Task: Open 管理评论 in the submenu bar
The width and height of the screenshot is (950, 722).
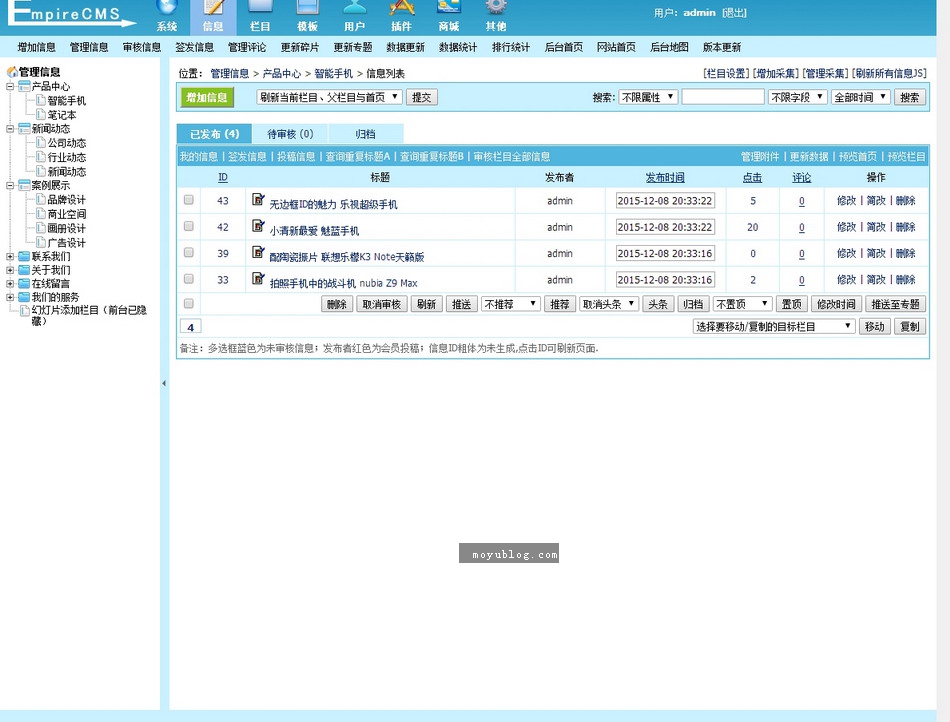Action: [247, 47]
